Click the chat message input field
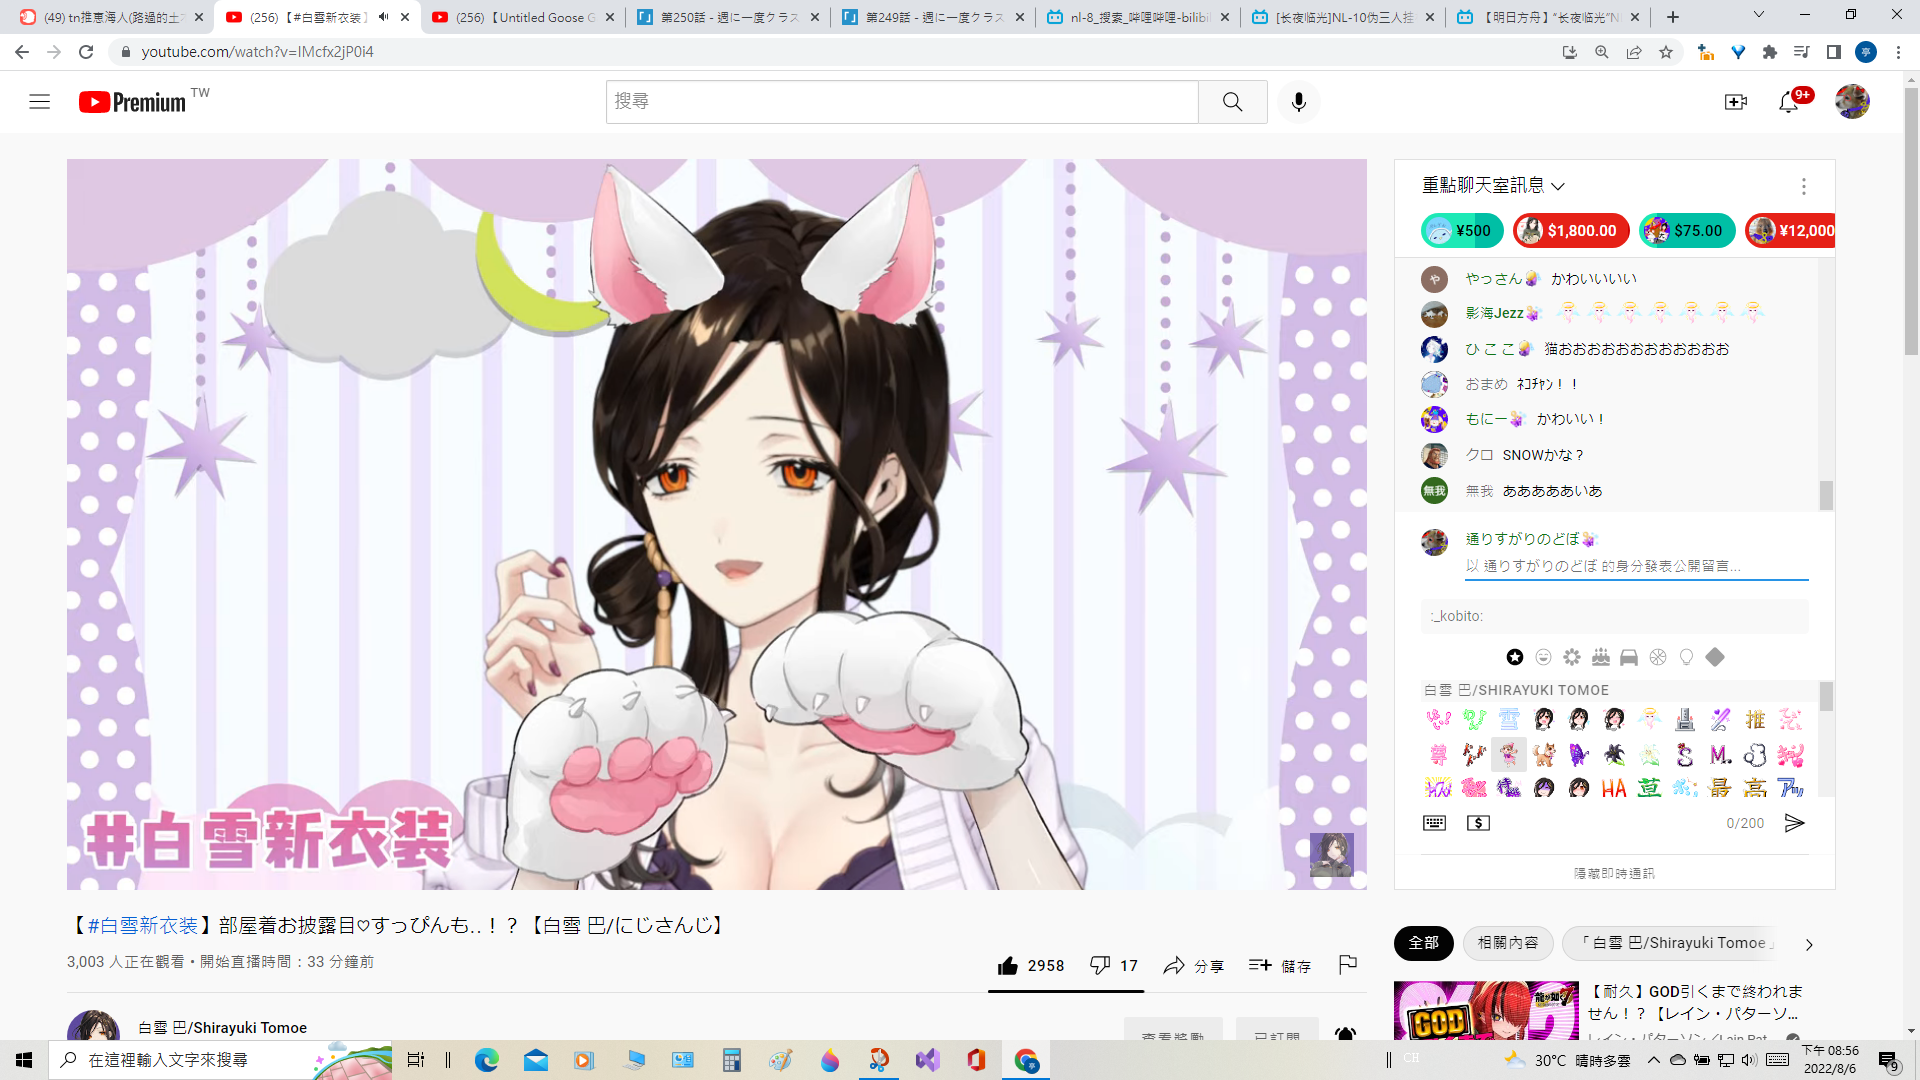The width and height of the screenshot is (1920, 1080). (1636, 566)
